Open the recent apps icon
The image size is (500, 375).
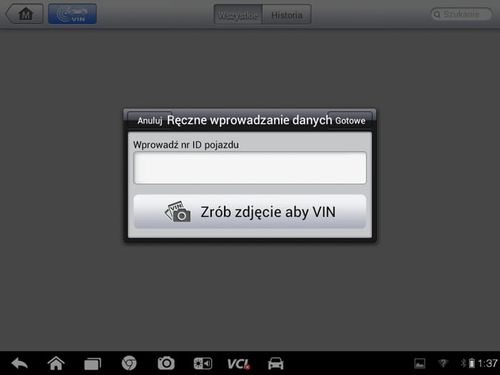(92, 364)
